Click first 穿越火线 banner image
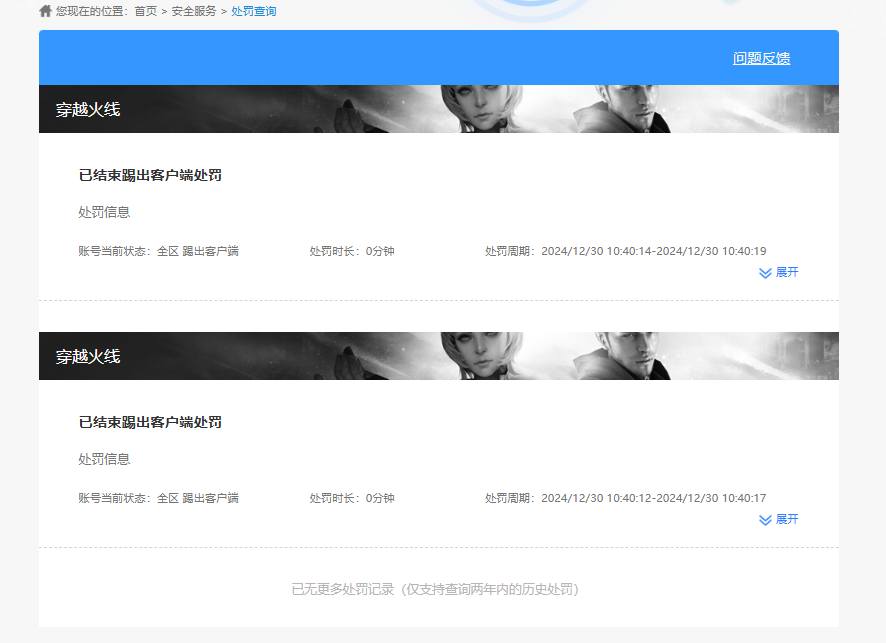This screenshot has height=643, width=886. pyautogui.click(x=438, y=109)
